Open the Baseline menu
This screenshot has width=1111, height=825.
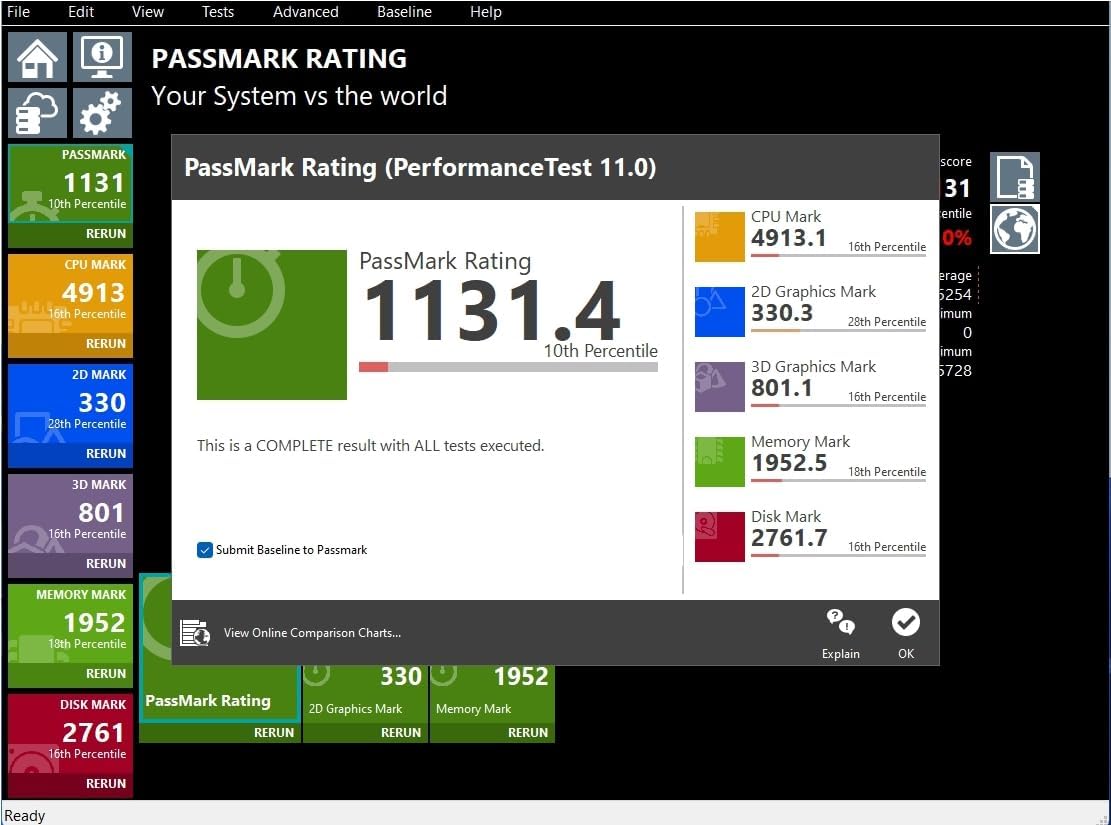click(404, 12)
